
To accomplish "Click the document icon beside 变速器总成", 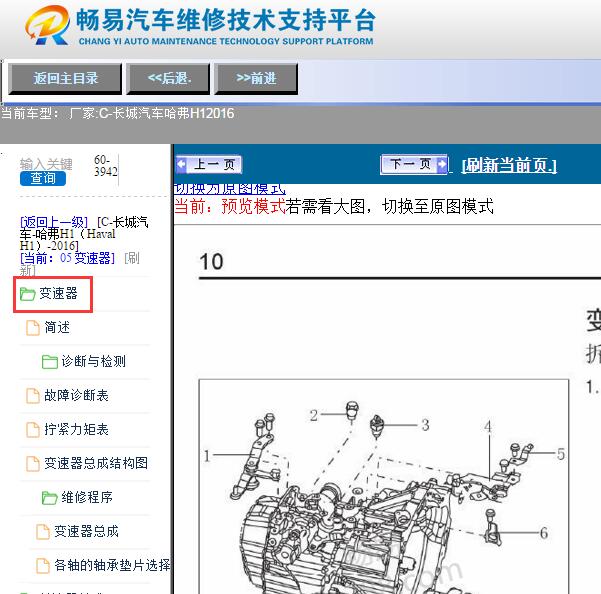I will 43,532.
